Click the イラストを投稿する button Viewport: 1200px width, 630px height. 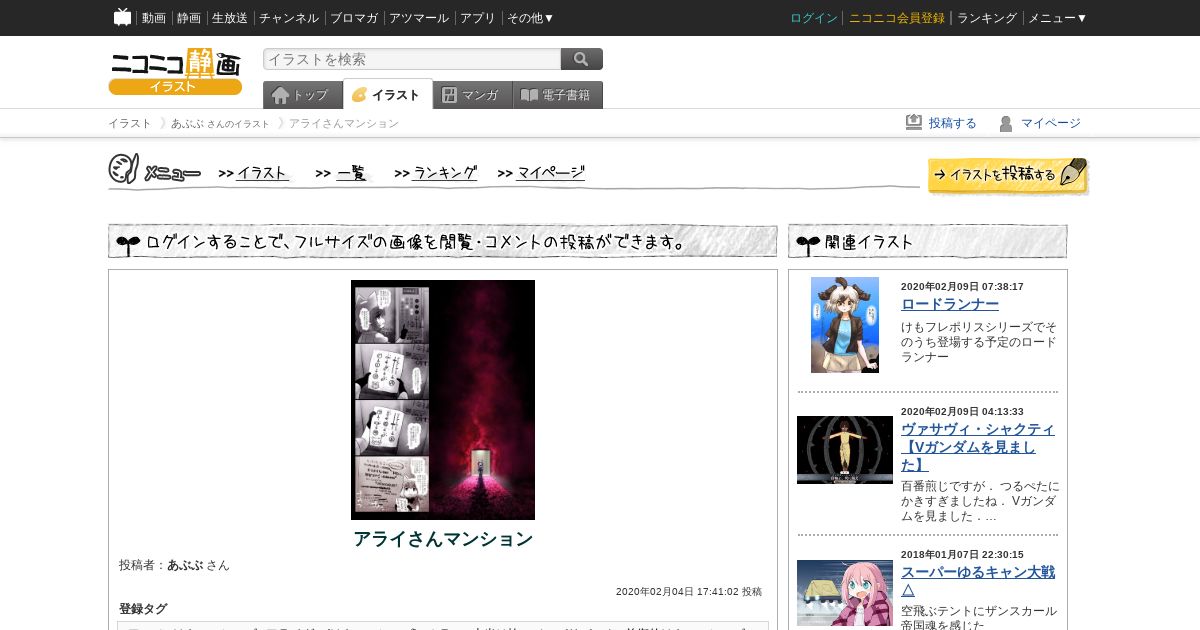pyautogui.click(x=1008, y=175)
